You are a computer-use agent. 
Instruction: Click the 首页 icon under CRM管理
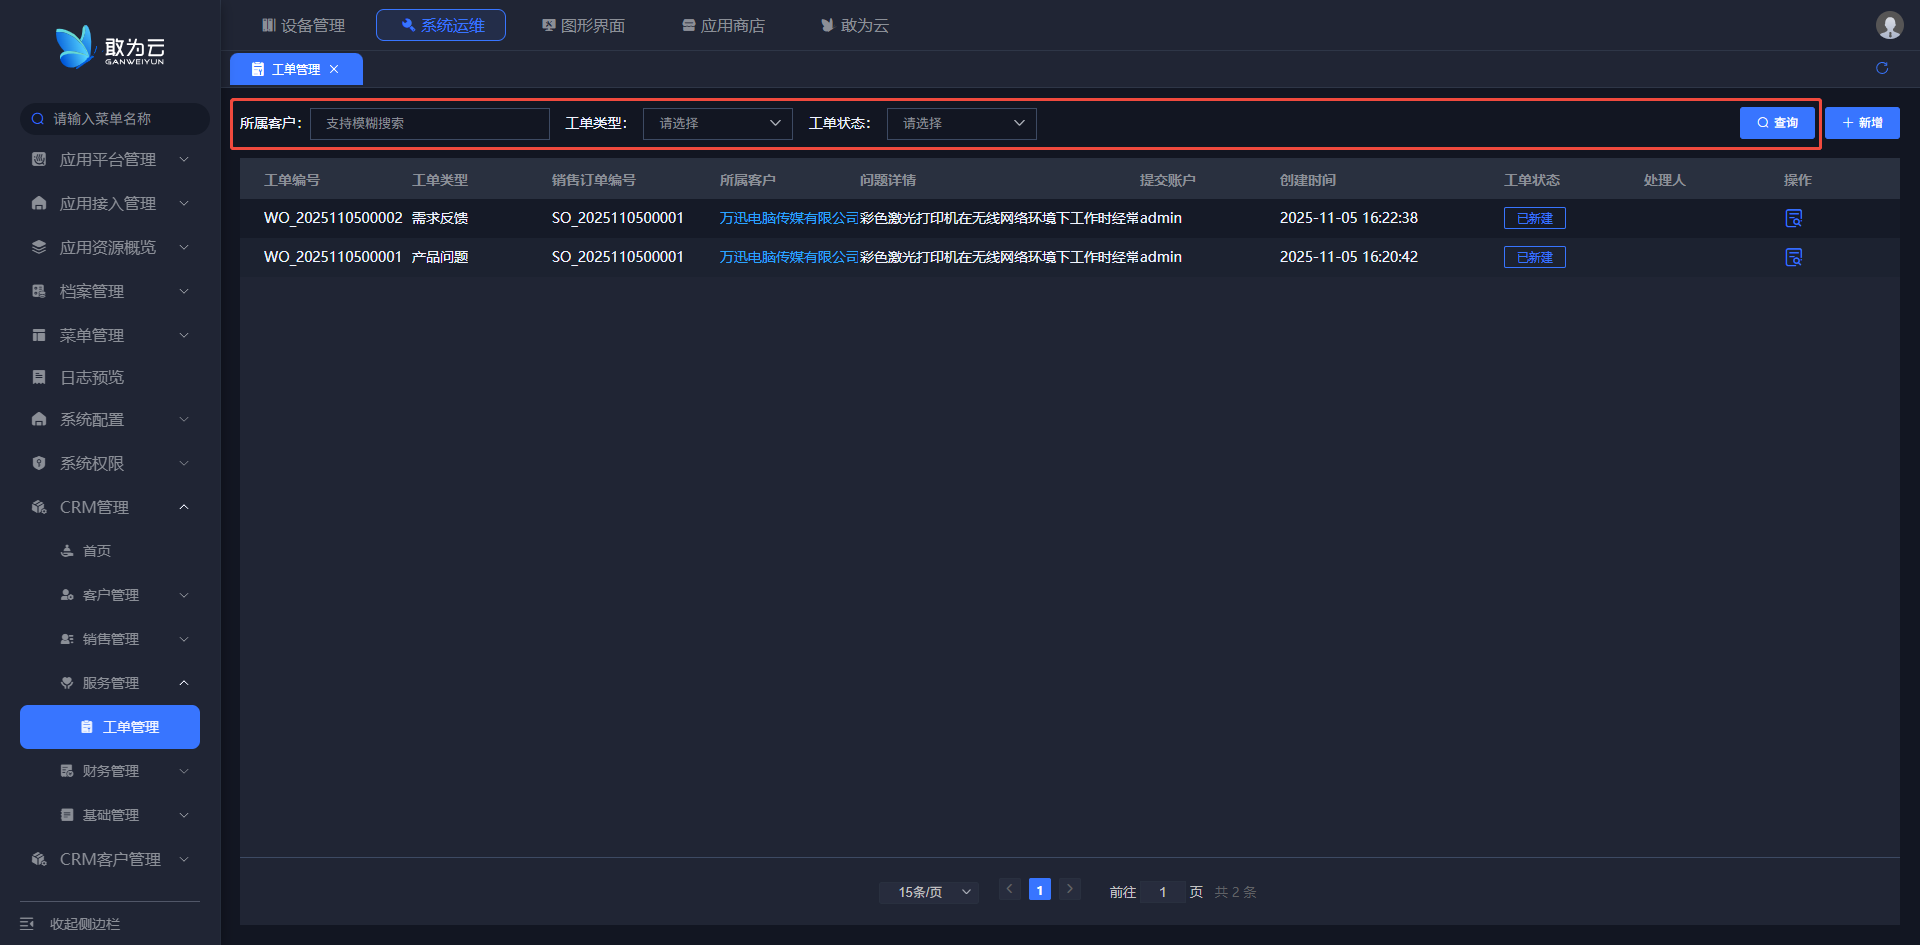67,551
